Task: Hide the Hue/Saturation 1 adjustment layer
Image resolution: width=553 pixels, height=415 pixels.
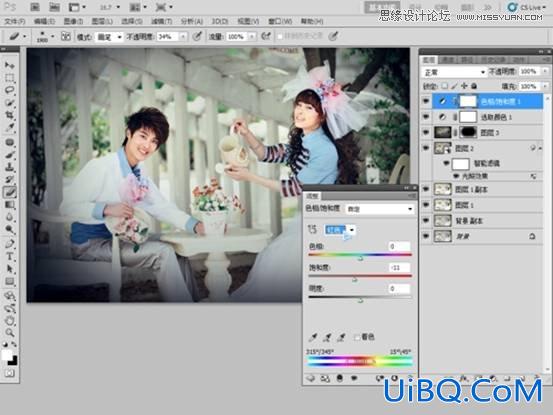Action: (426, 102)
